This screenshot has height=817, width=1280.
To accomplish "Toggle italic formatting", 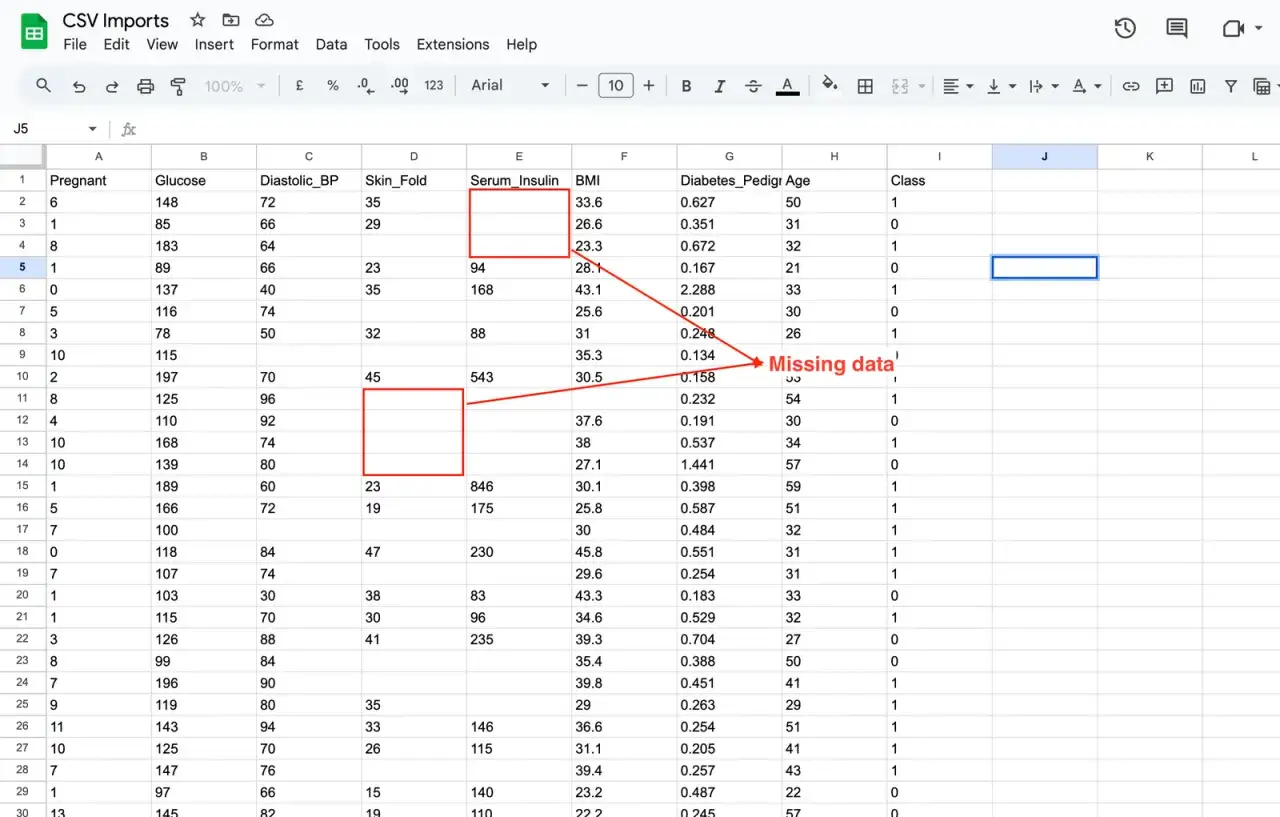I will click(720, 86).
